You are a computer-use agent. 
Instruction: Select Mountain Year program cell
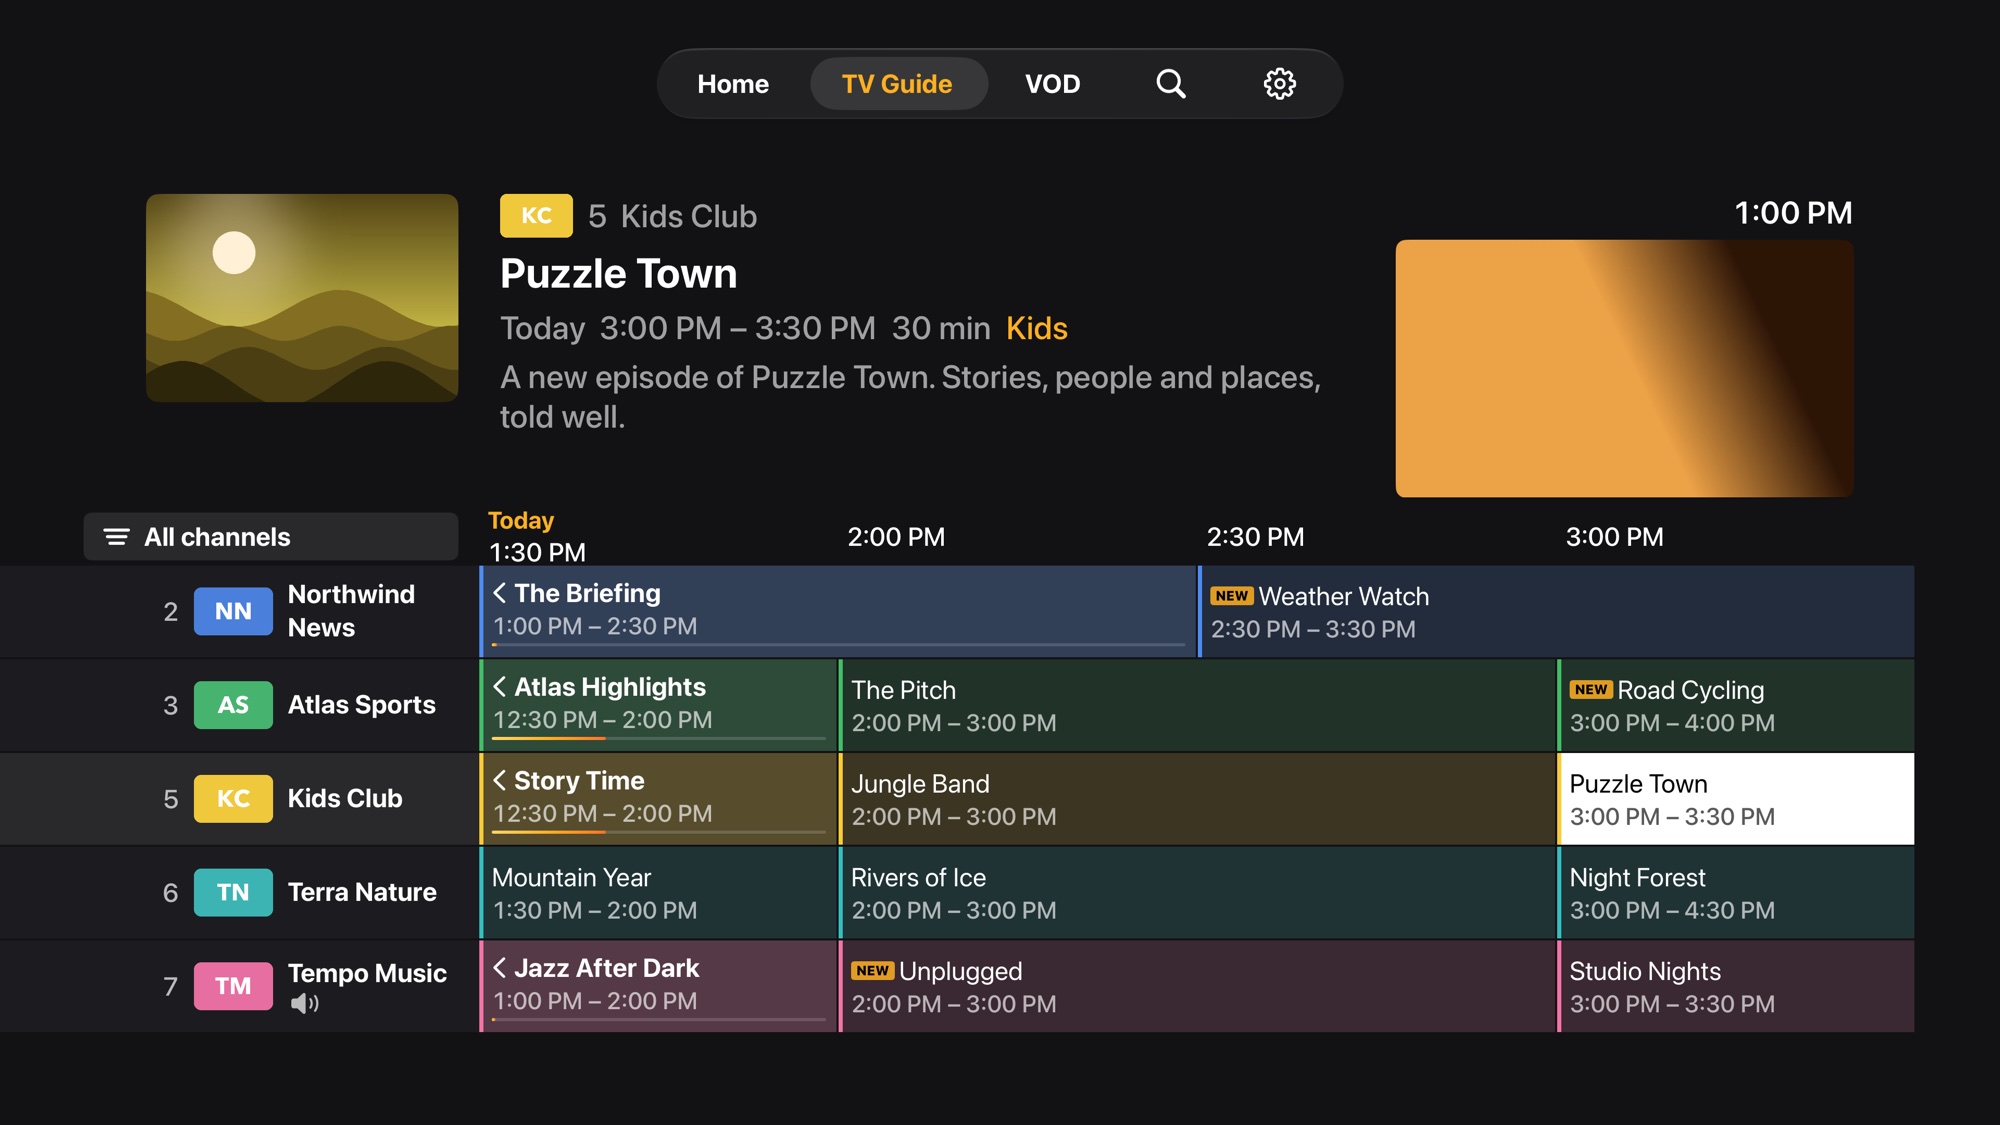coord(658,892)
